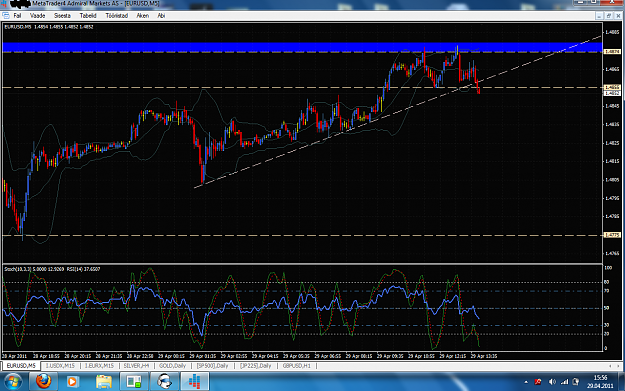The image size is (625, 391).
Task: Click the blue resistance zone rectangle
Action: (302, 47)
